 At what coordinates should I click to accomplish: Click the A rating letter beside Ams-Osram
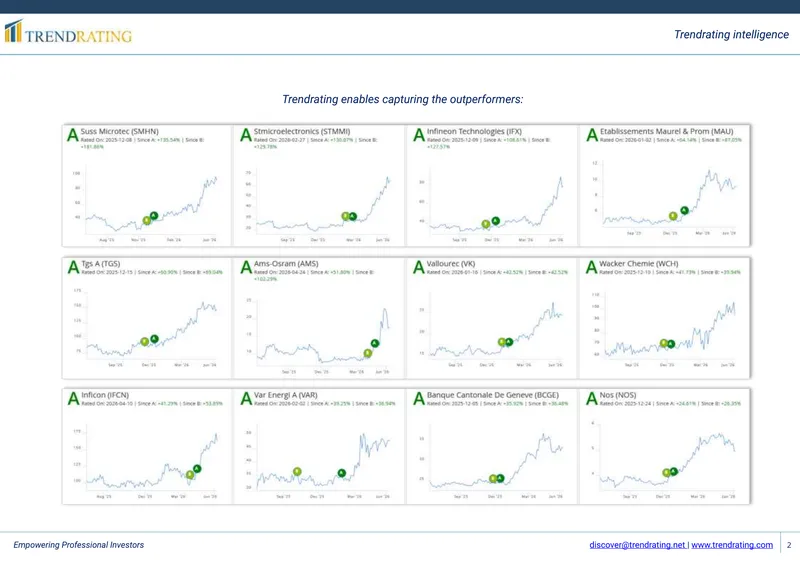pyautogui.click(x=246, y=267)
